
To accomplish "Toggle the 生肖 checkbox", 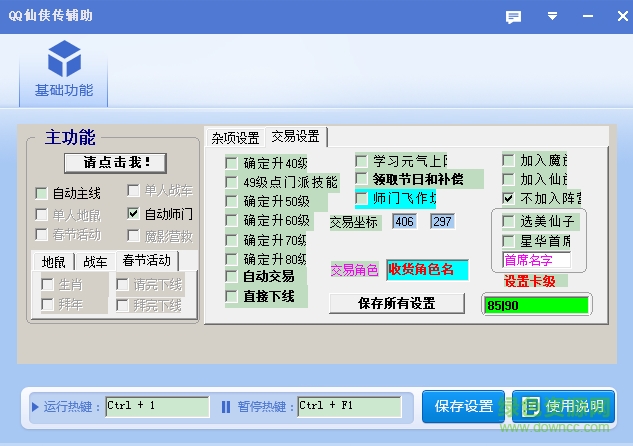I will [x=47, y=285].
